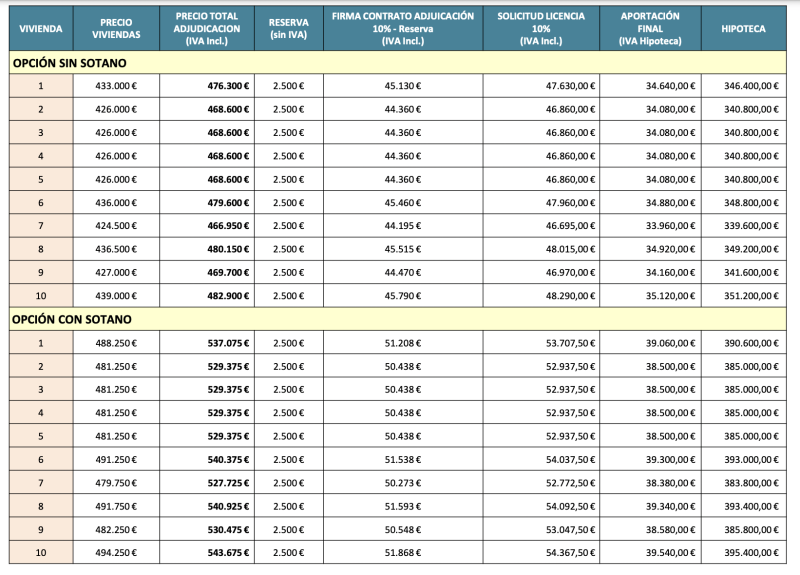Click mortgage cell 339.600,00 €

[744, 226]
